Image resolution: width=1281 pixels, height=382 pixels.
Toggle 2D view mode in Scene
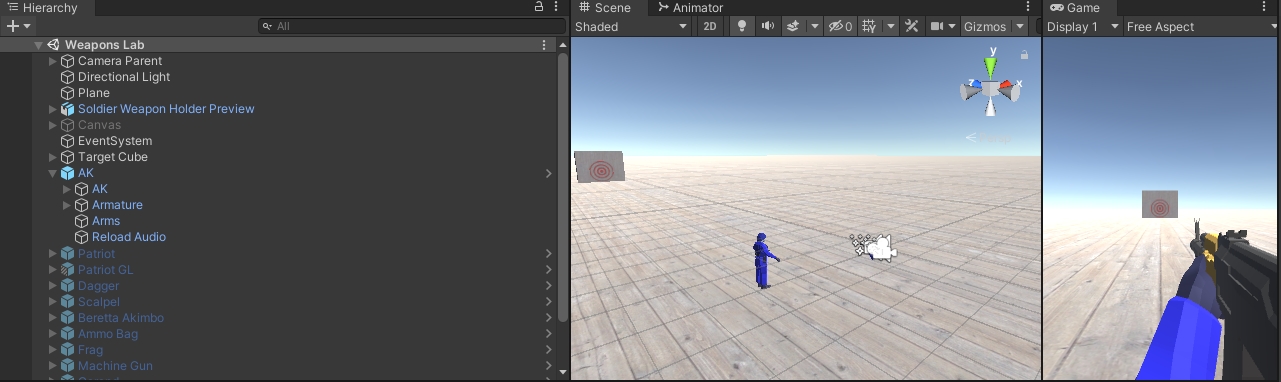[710, 27]
